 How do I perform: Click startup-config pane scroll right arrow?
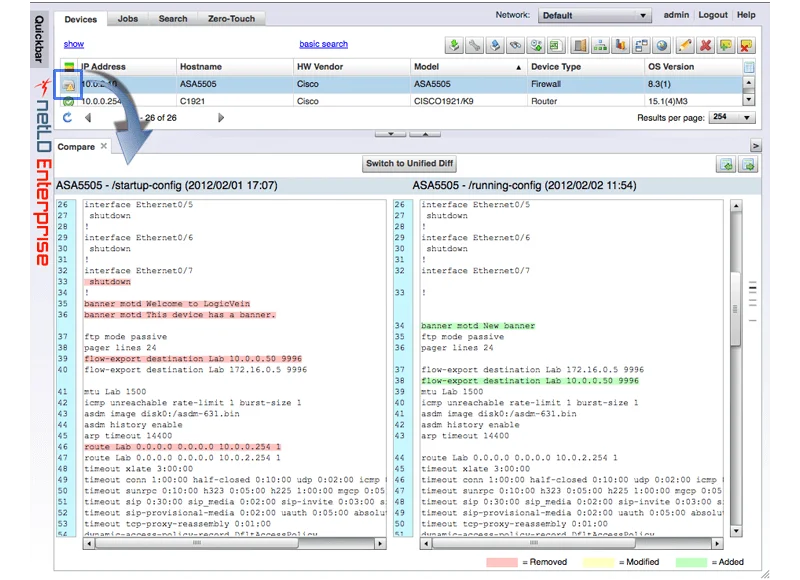click(380, 544)
